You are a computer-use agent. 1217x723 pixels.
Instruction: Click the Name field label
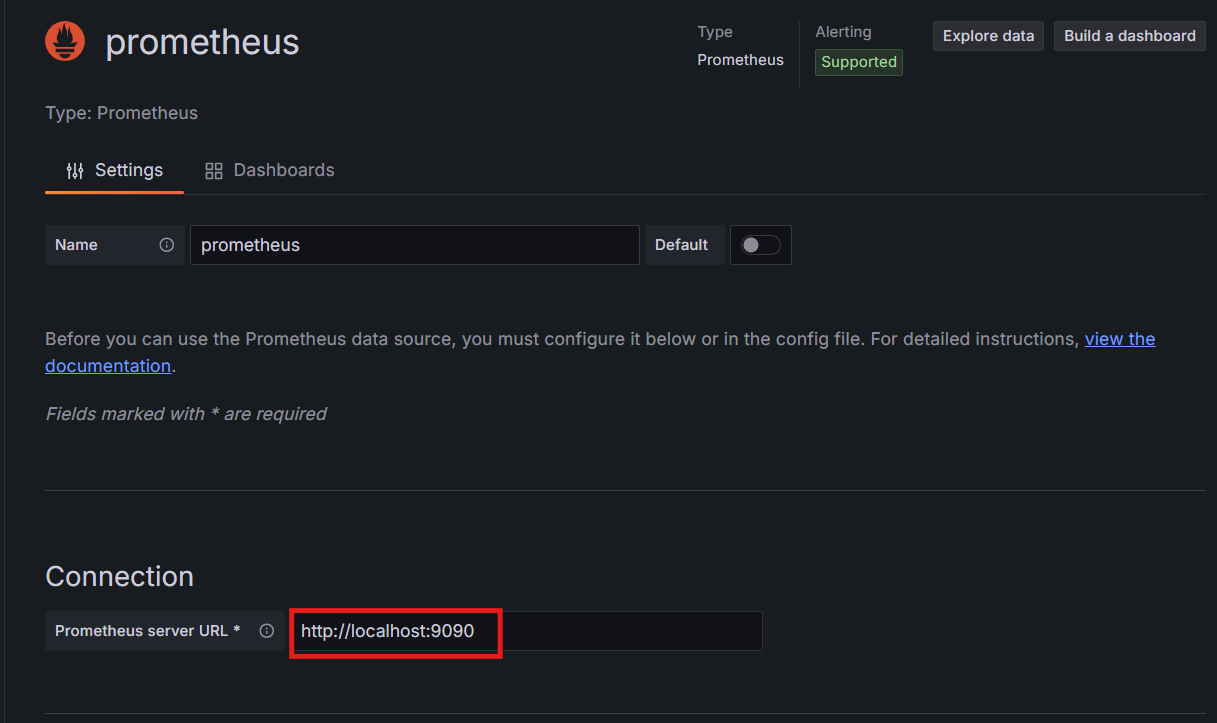(x=76, y=245)
